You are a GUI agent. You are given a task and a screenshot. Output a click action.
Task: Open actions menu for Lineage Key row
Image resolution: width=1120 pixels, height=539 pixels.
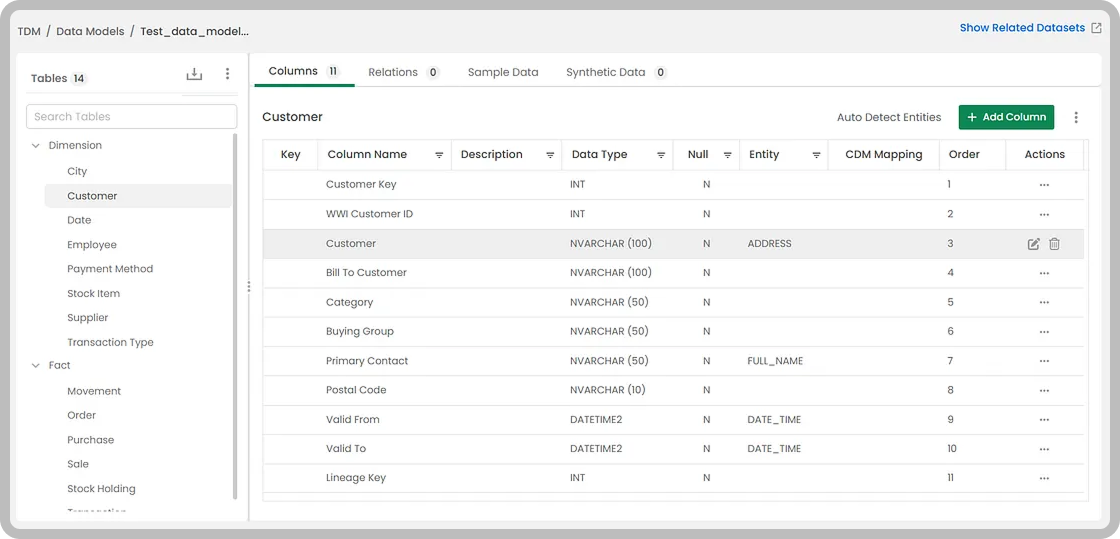click(1044, 478)
